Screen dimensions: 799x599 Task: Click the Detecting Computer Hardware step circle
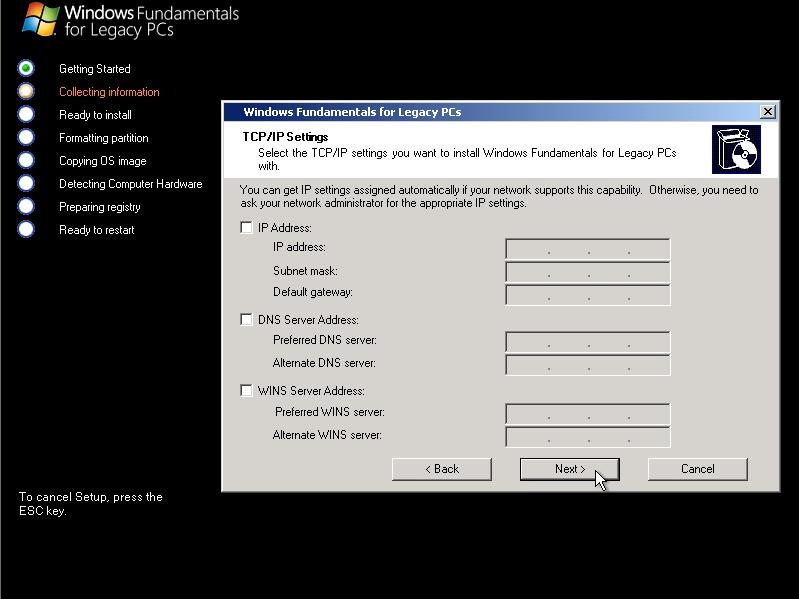(26, 183)
